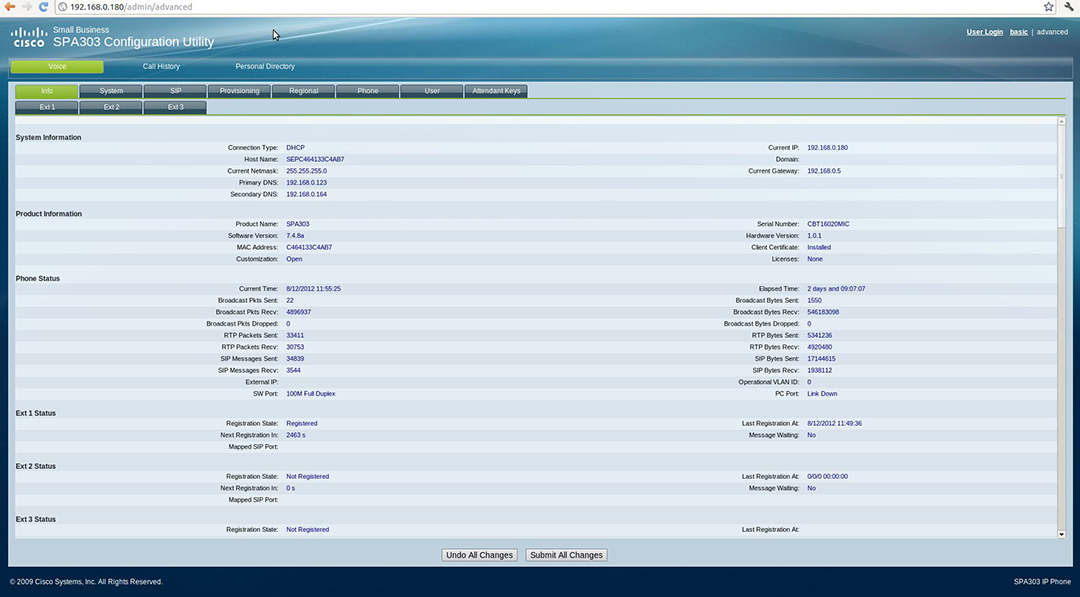
Task: Click the Connection Type value DHCP
Action: click(x=295, y=148)
